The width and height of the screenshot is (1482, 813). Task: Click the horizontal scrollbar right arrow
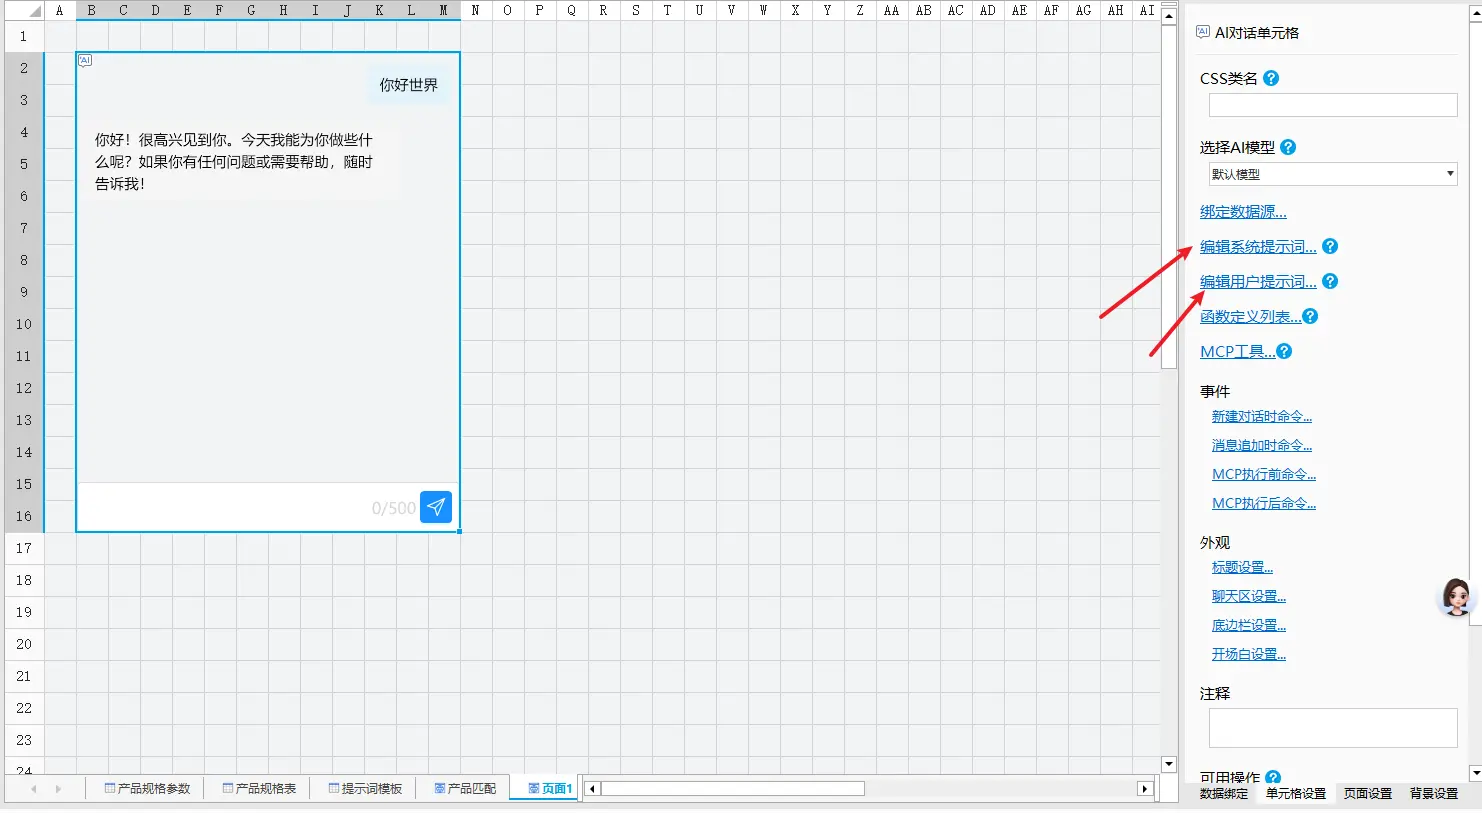(x=1145, y=789)
